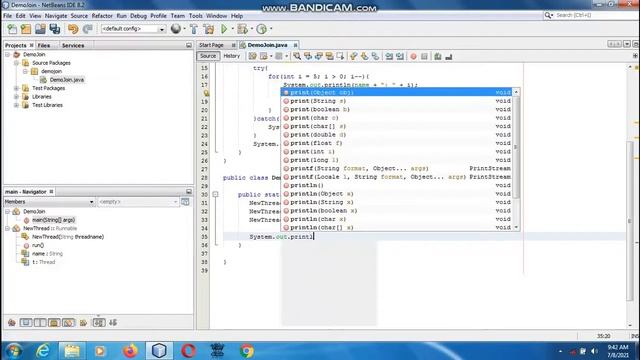This screenshot has width=640, height=360.
Task: Click the Open Project toolbar icon
Action: click(x=40, y=29)
